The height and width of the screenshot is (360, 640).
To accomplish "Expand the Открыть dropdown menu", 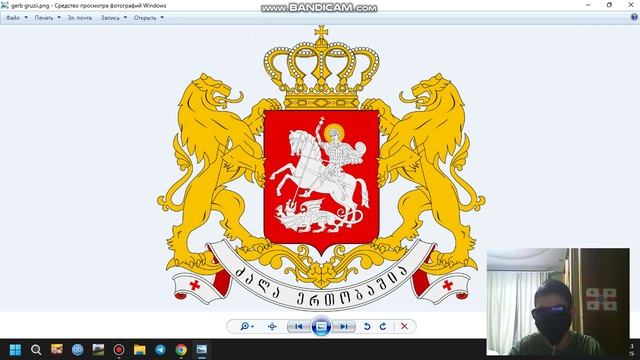I will tap(149, 18).
